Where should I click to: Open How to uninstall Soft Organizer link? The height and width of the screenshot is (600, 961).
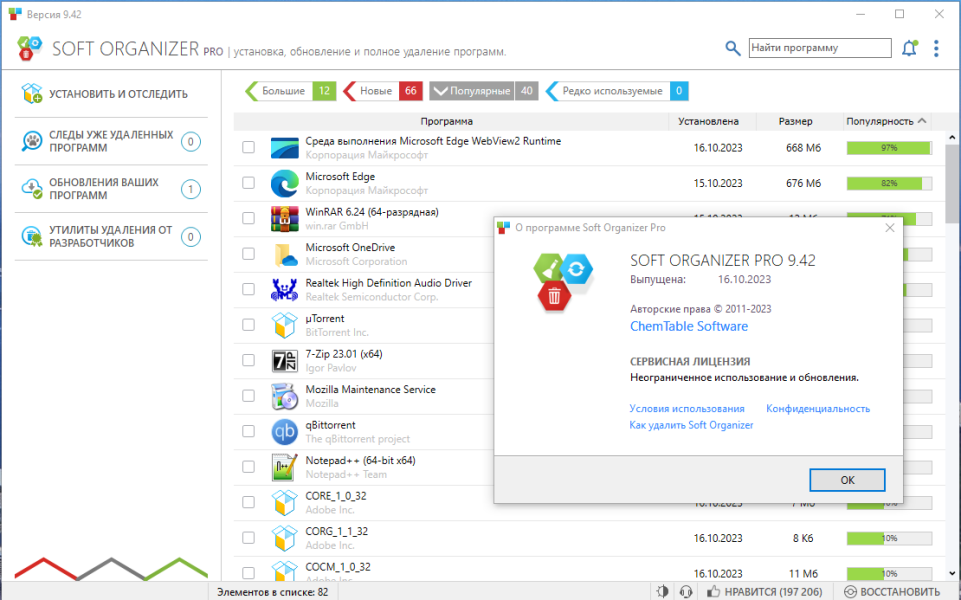(x=691, y=425)
